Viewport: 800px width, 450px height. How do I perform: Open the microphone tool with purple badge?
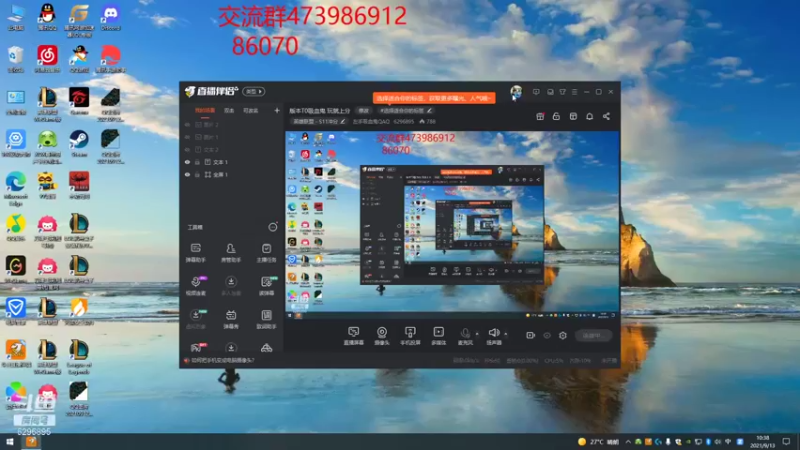point(196,286)
